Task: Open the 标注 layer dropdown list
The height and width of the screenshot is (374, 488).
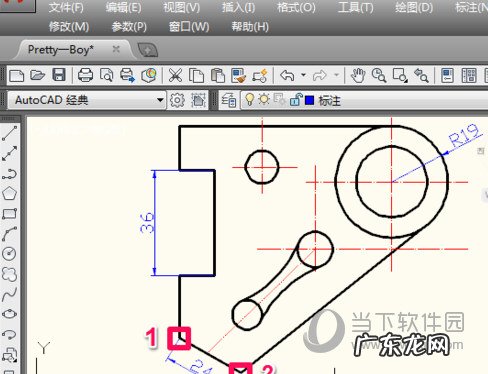Action: (363, 100)
